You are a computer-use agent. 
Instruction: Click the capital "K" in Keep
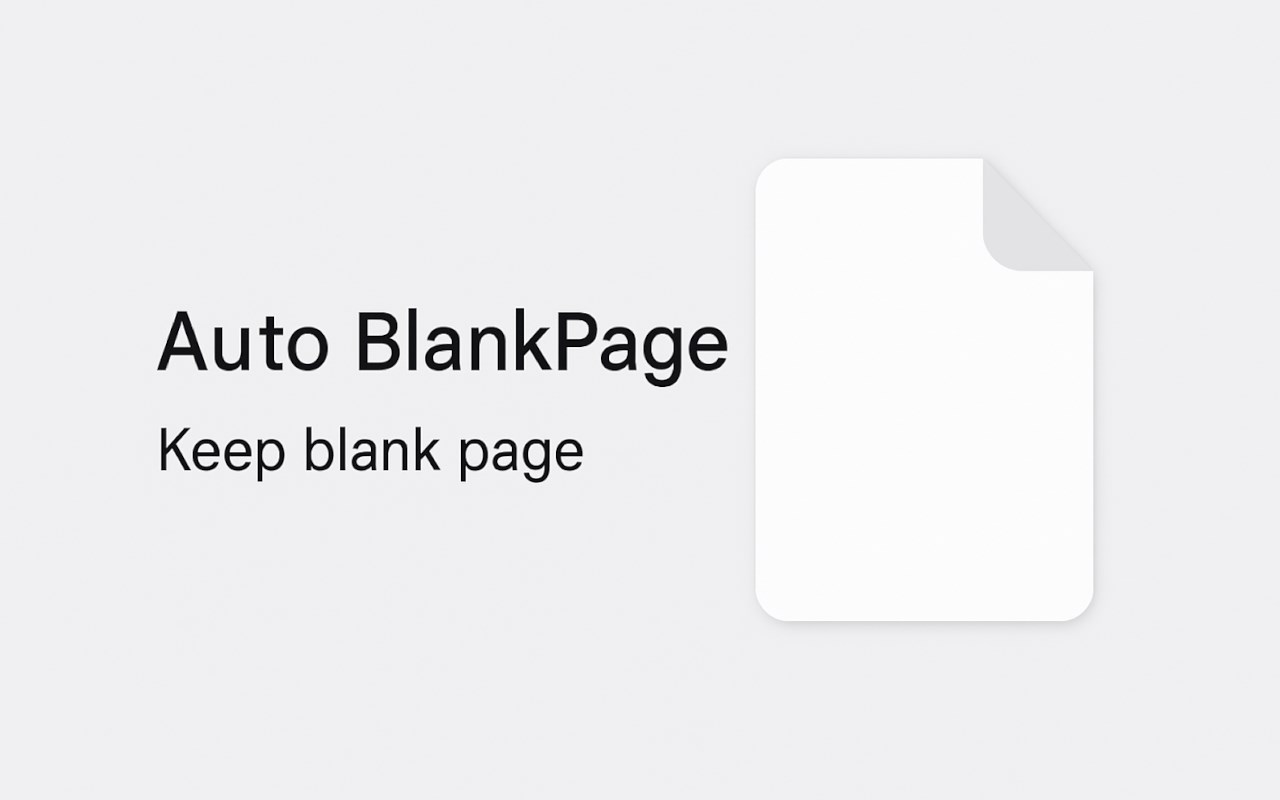(175, 450)
